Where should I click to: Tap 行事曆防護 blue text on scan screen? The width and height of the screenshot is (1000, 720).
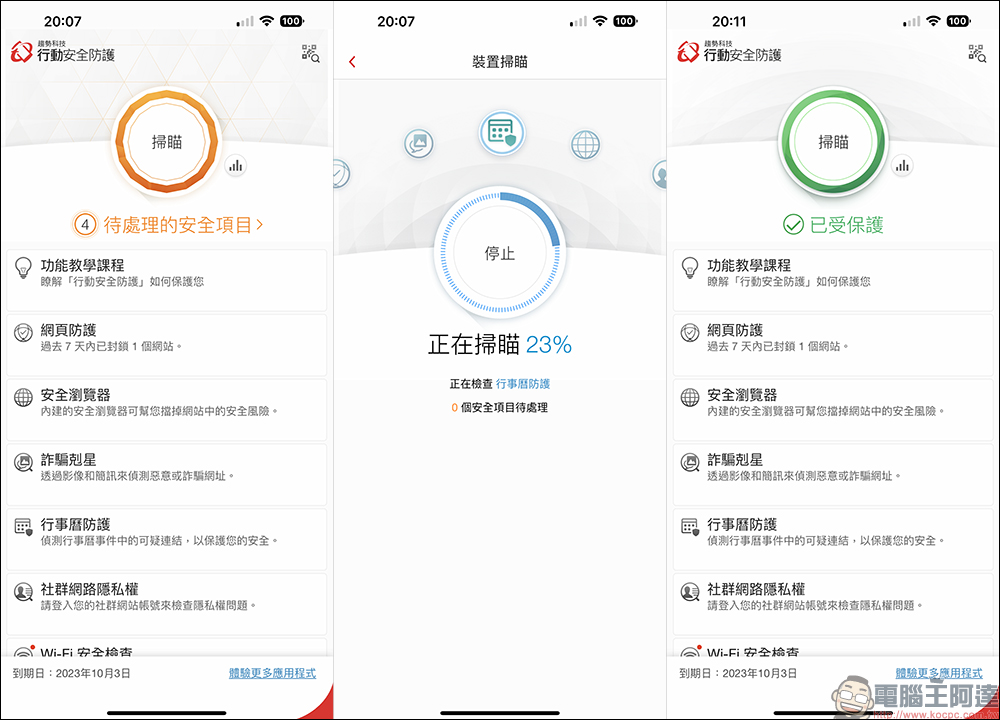523,384
